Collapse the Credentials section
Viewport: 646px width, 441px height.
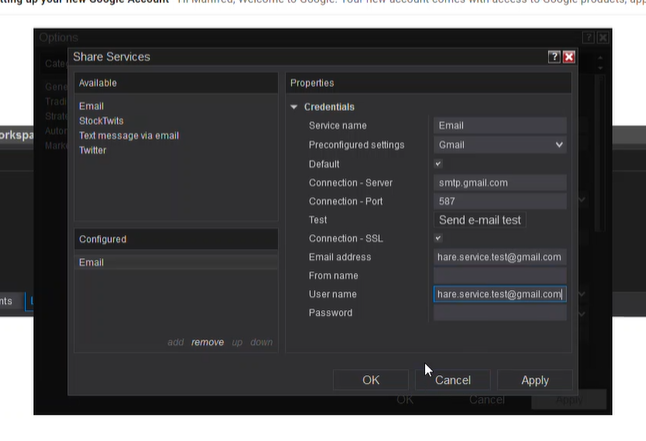(x=294, y=107)
